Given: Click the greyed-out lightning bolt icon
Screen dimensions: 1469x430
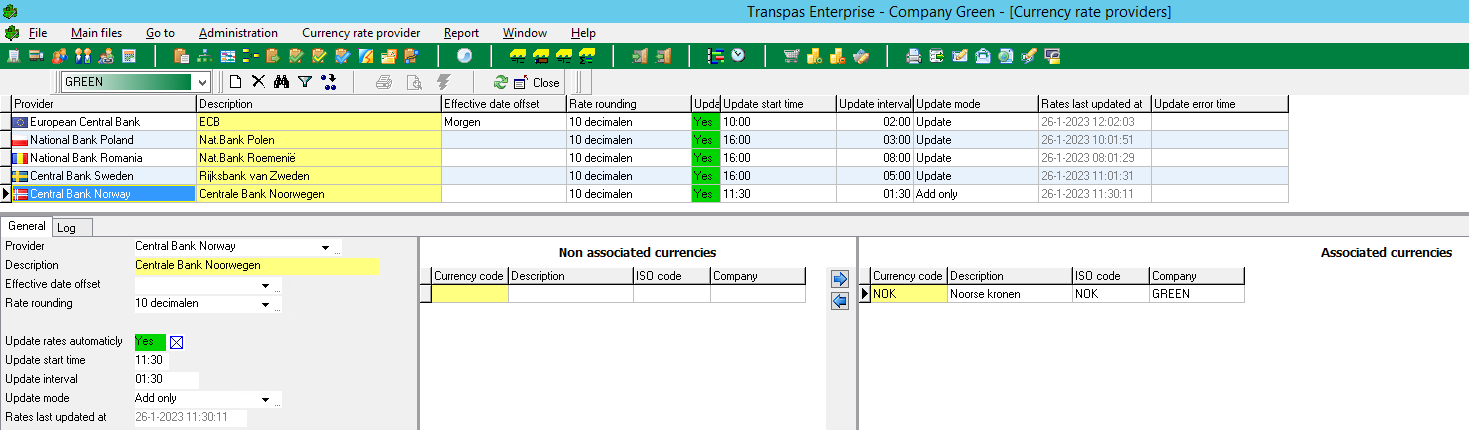Looking at the screenshot, I should click(443, 82).
